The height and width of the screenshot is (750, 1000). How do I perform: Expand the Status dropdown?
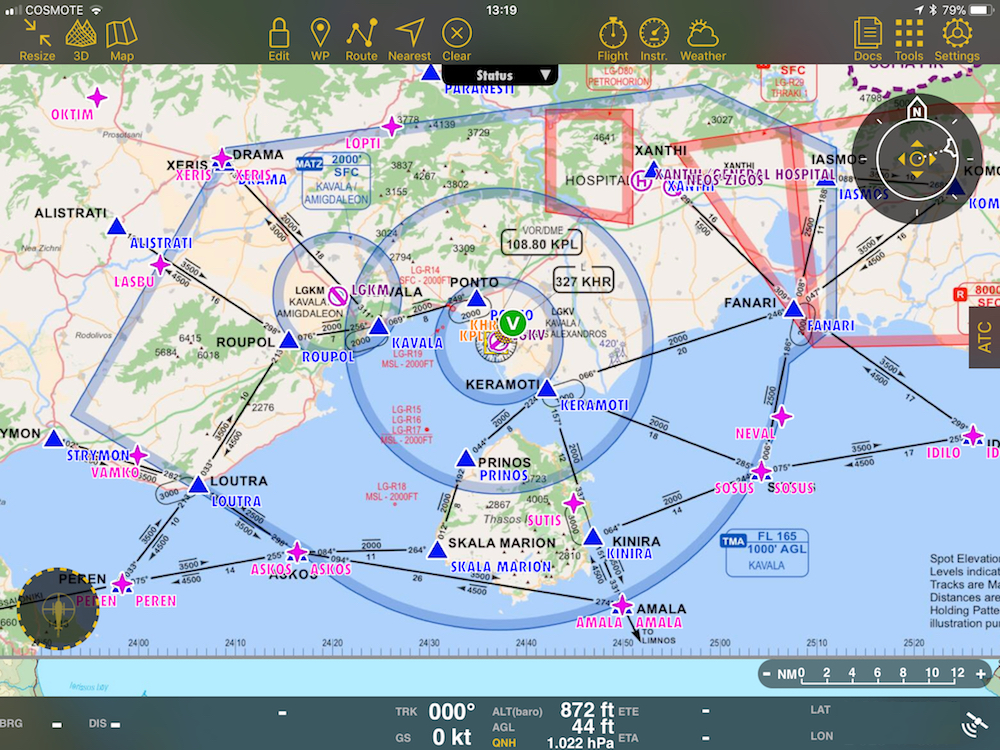point(500,75)
